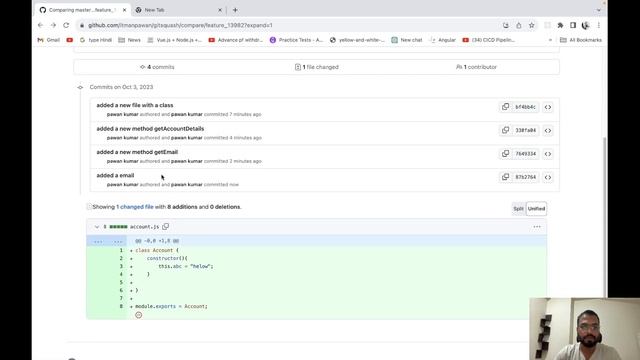The image size is (640, 360).
Task: Go forward with the browser forward arrow
Action: 53,25
